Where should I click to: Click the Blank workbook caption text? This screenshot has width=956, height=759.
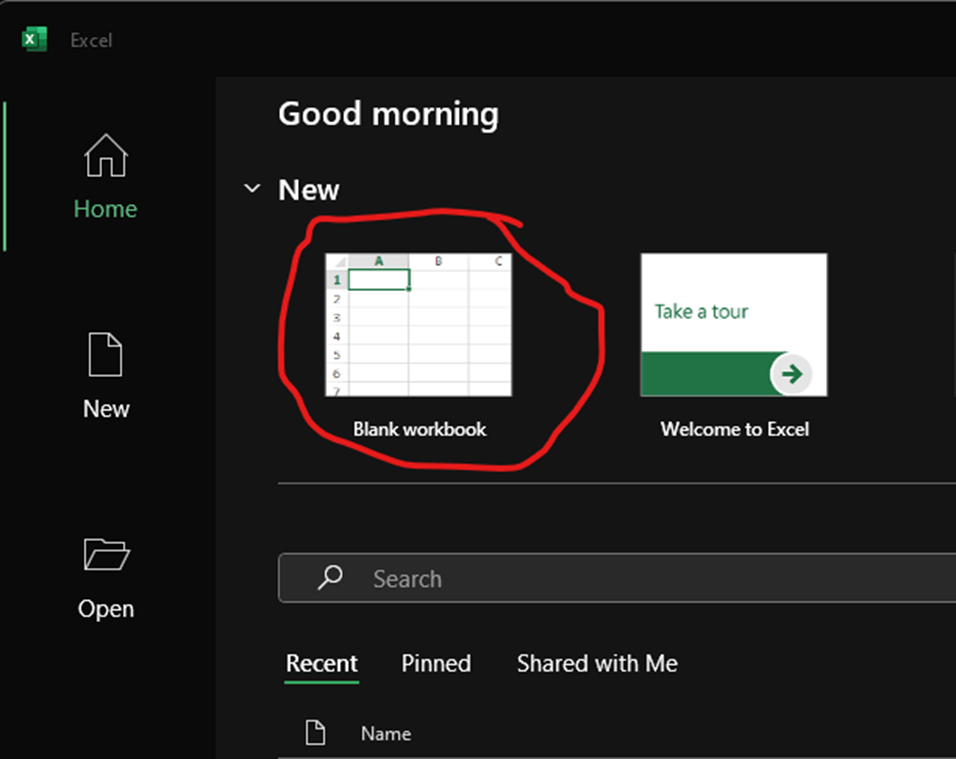pyautogui.click(x=419, y=429)
